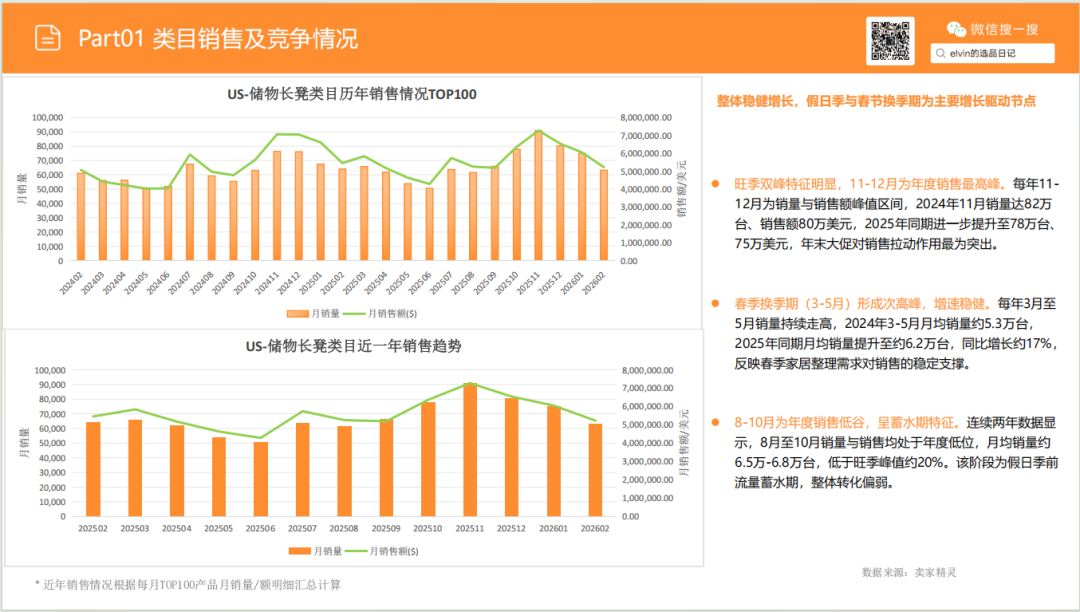This screenshot has width=1080, height=612.
Task: Open the QR code in the top right
Action: point(891,38)
